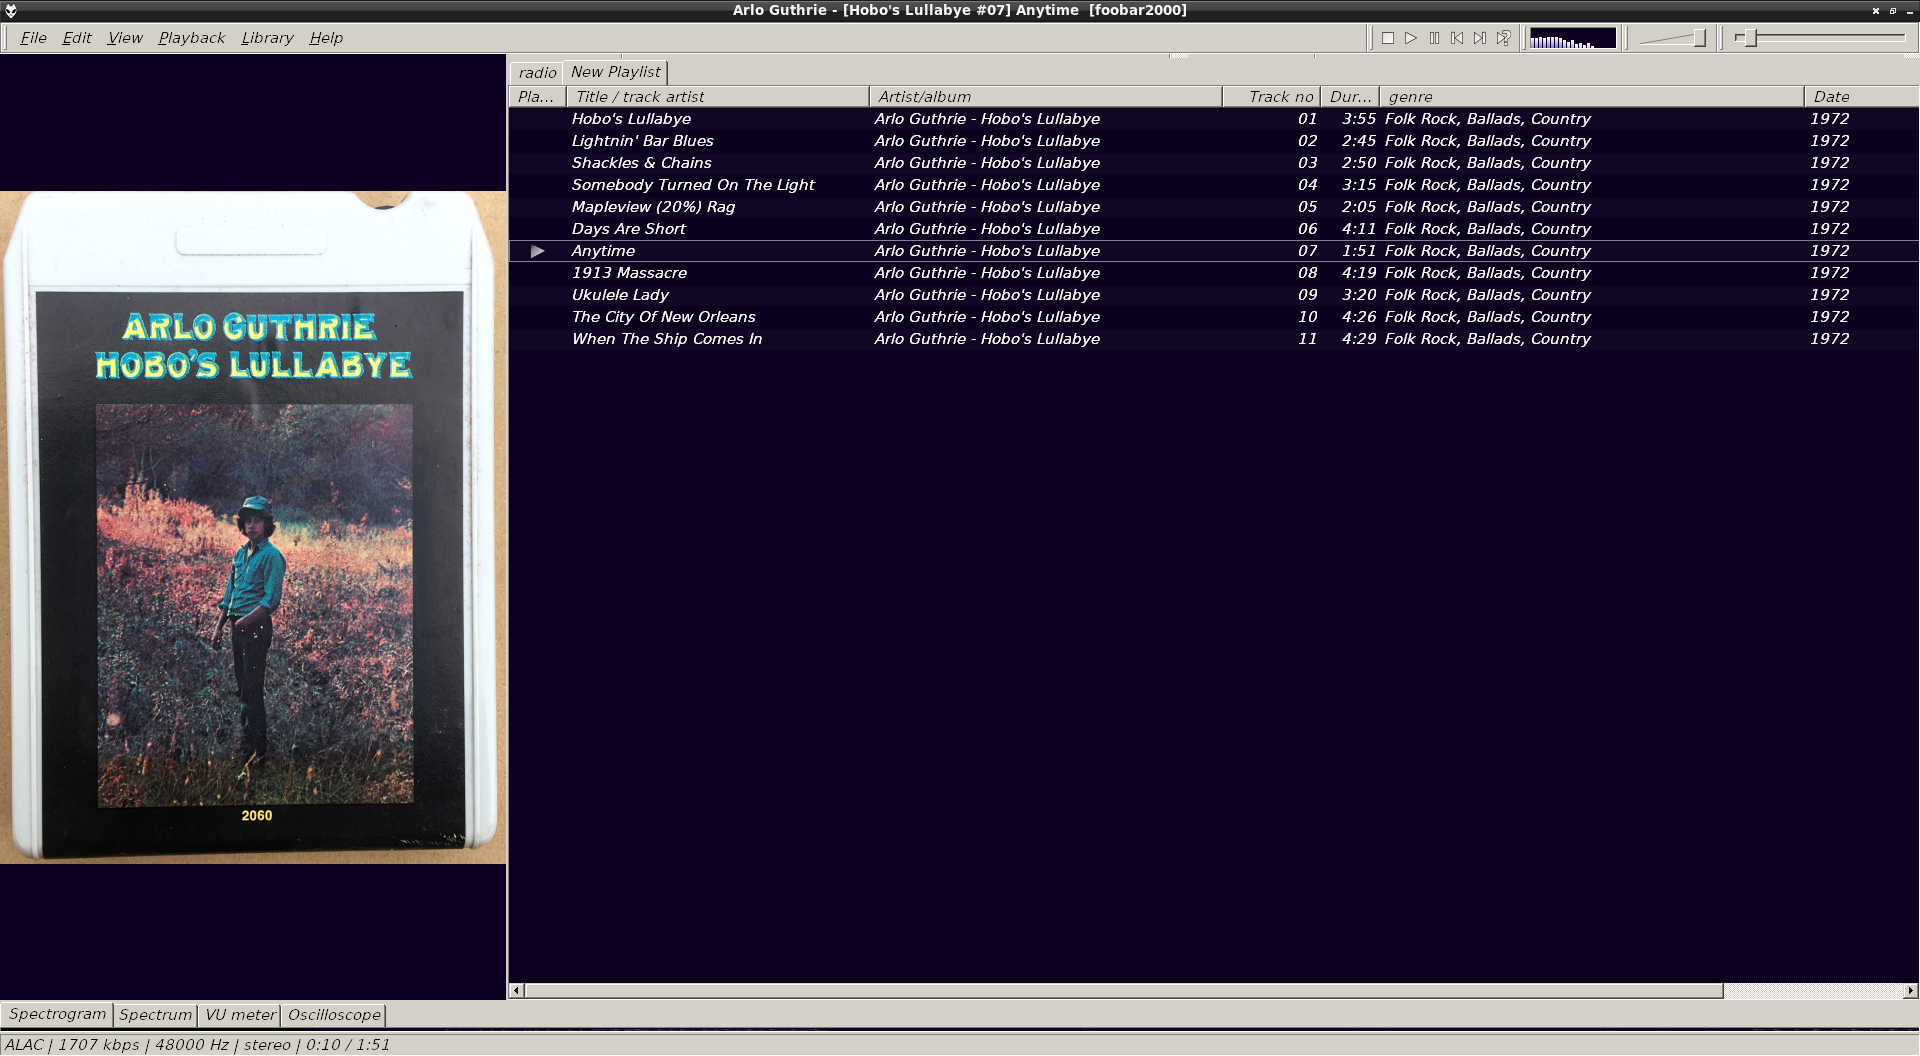Switch to the radio playlist tab

pos(537,73)
